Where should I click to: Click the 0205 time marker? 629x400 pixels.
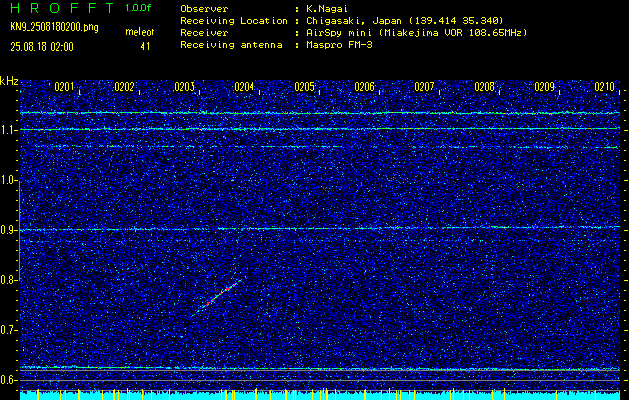click(304, 87)
